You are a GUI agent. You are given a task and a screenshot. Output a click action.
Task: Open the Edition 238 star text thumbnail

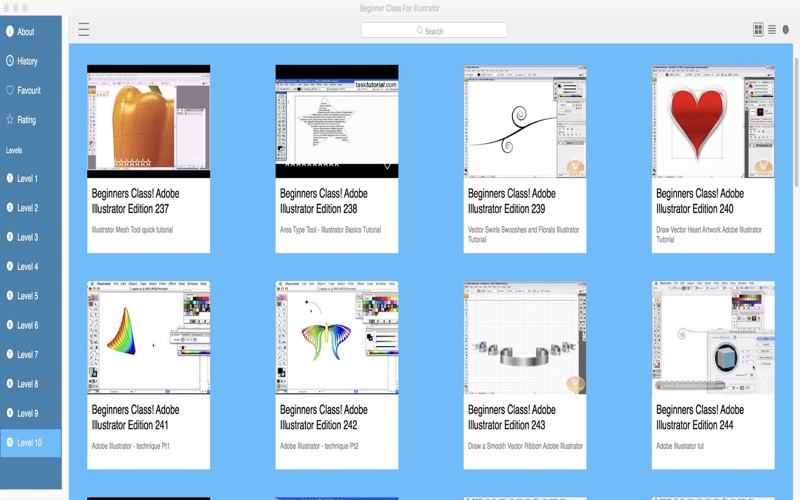coord(337,121)
